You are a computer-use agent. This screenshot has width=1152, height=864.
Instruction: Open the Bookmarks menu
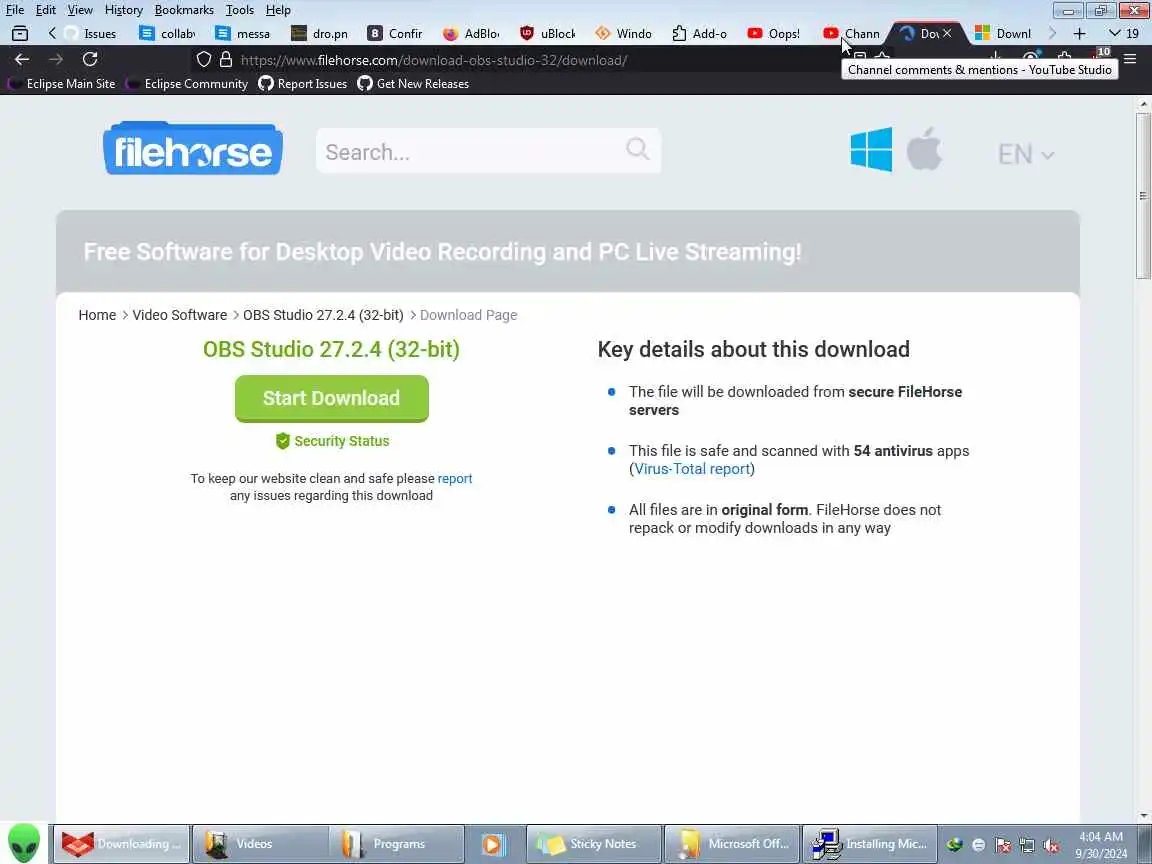pos(184,10)
